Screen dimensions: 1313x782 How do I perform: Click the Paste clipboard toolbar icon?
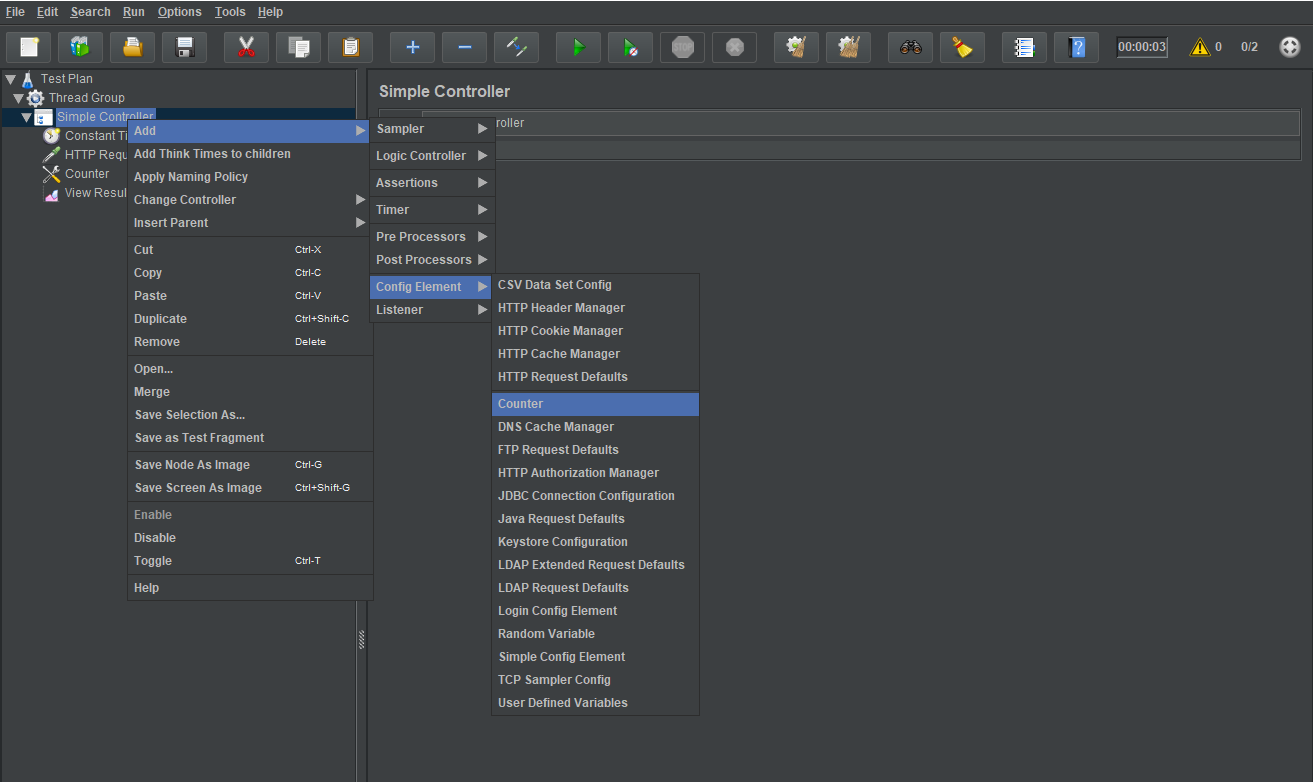click(x=350, y=47)
